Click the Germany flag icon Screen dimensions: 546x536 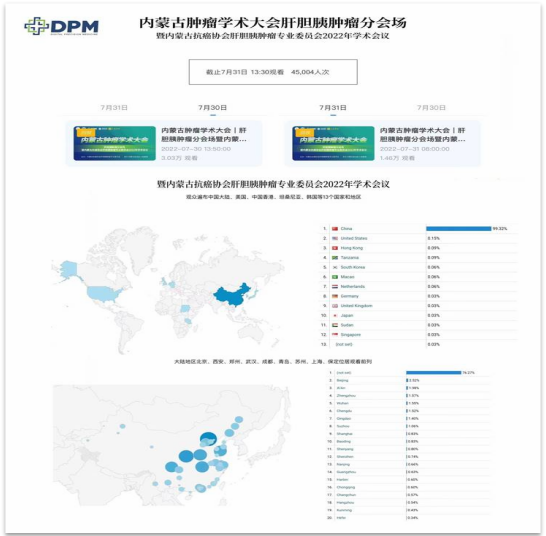tap(335, 296)
